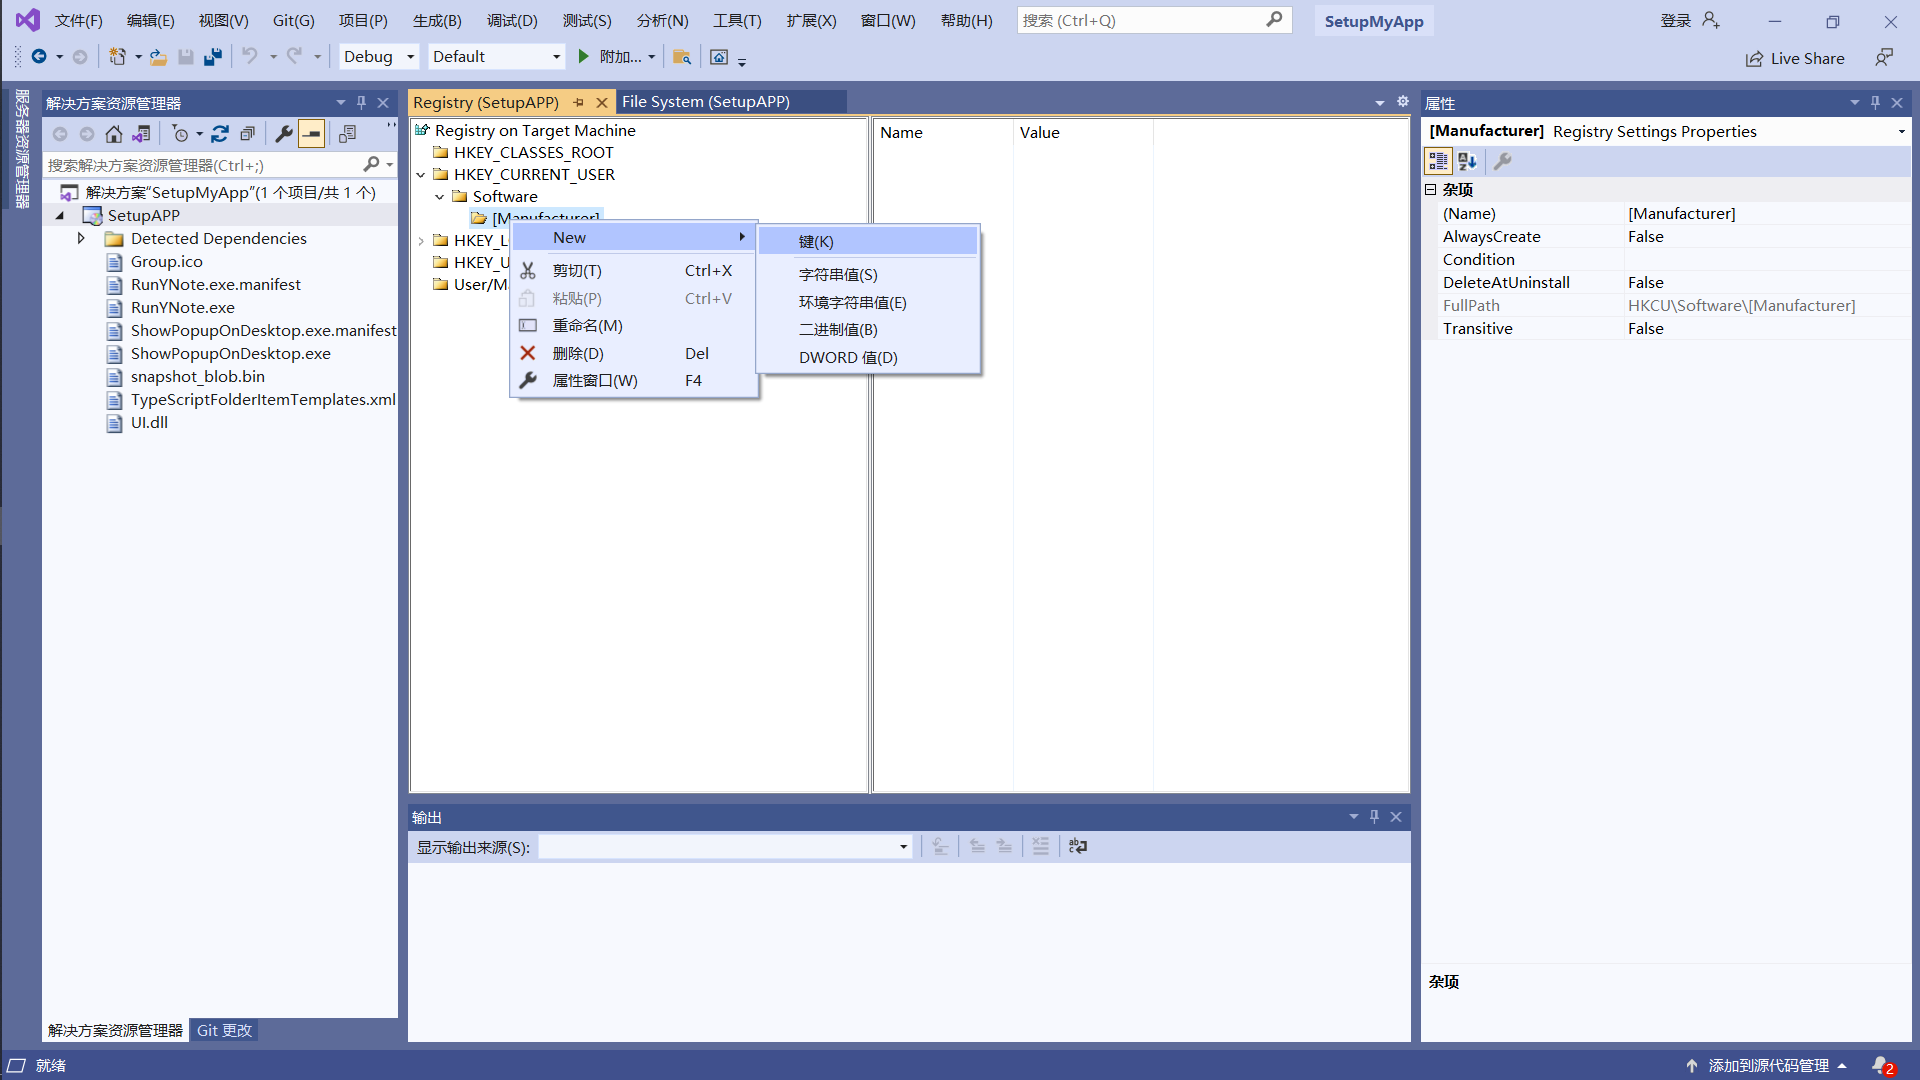The width and height of the screenshot is (1920, 1080).
Task: Click the sync/refresh icon in Solution Explorer
Action: [x=220, y=134]
